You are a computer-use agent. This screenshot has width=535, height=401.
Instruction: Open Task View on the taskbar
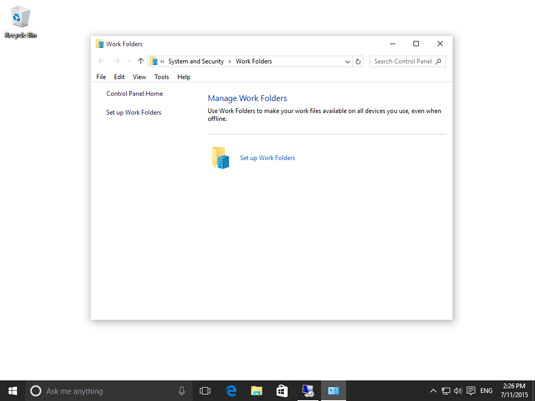(x=205, y=391)
